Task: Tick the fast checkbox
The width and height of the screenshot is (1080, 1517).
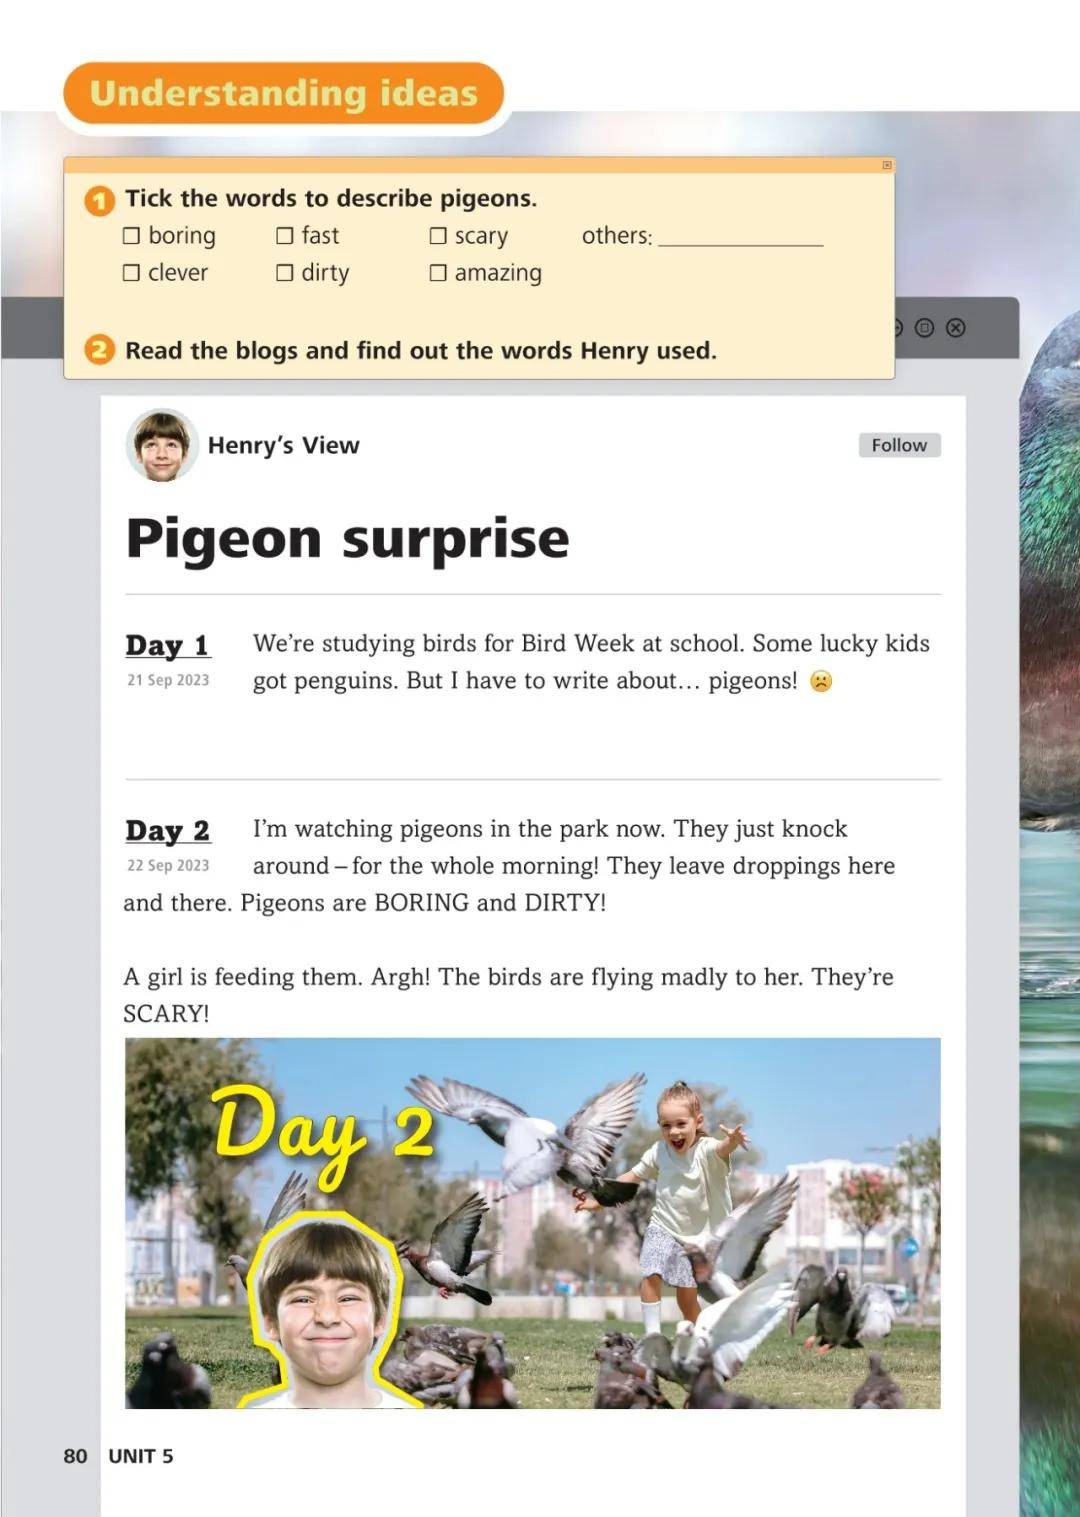Action: (285, 236)
